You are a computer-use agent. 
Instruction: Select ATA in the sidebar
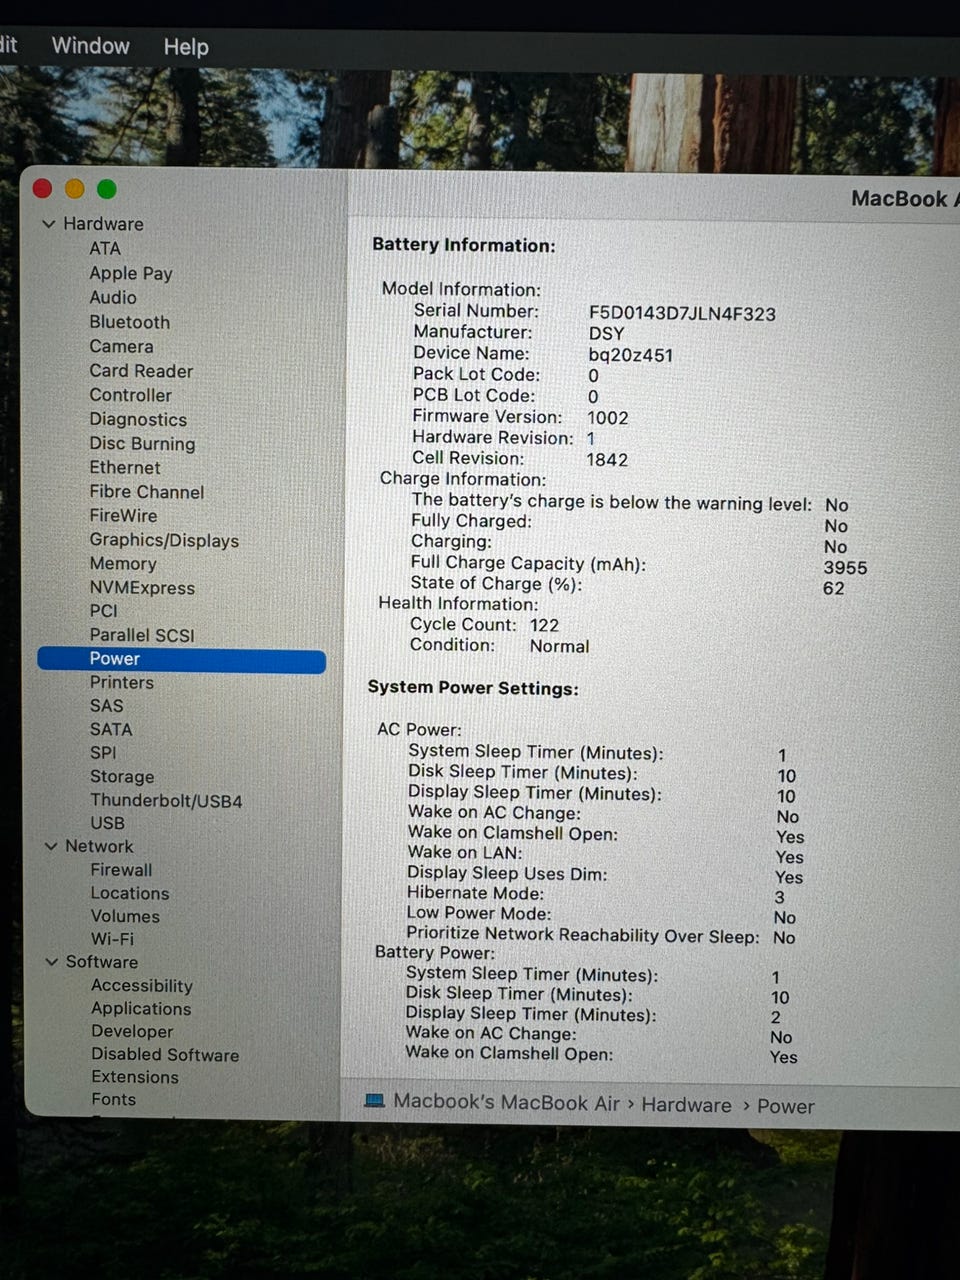coord(105,249)
